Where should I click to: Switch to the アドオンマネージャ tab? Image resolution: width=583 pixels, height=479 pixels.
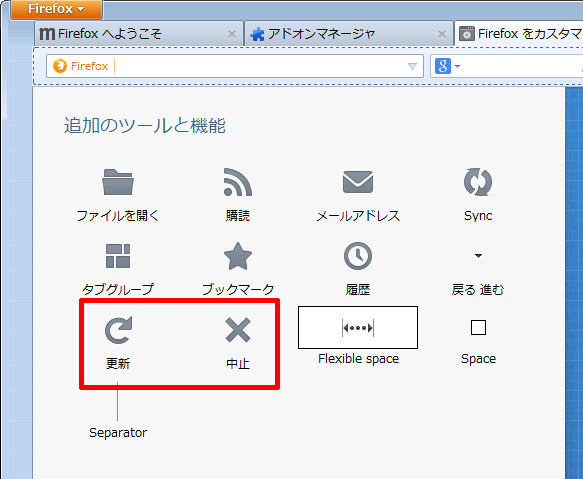pos(348,34)
